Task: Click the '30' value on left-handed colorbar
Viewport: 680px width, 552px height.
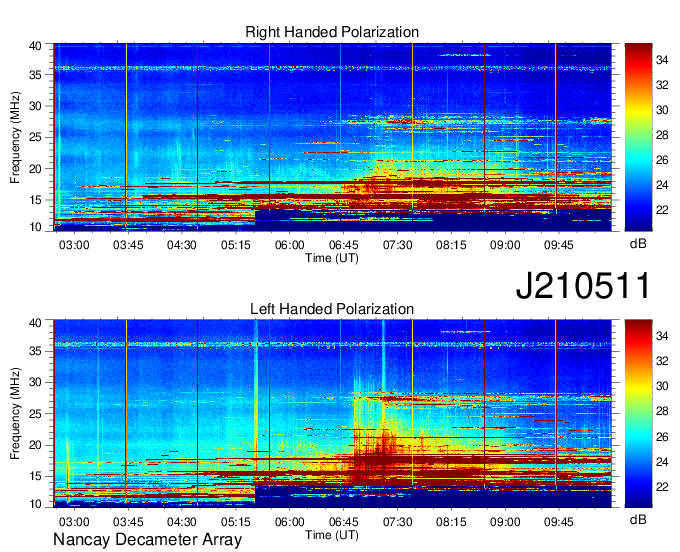Action: tap(662, 386)
